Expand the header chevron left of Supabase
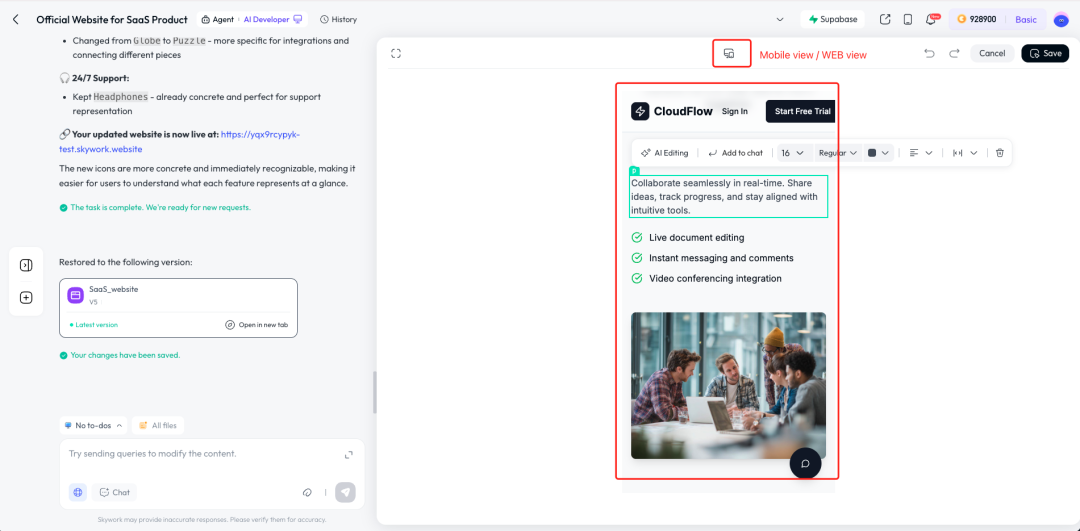Image resolution: width=1080 pixels, height=531 pixels. 780,19
